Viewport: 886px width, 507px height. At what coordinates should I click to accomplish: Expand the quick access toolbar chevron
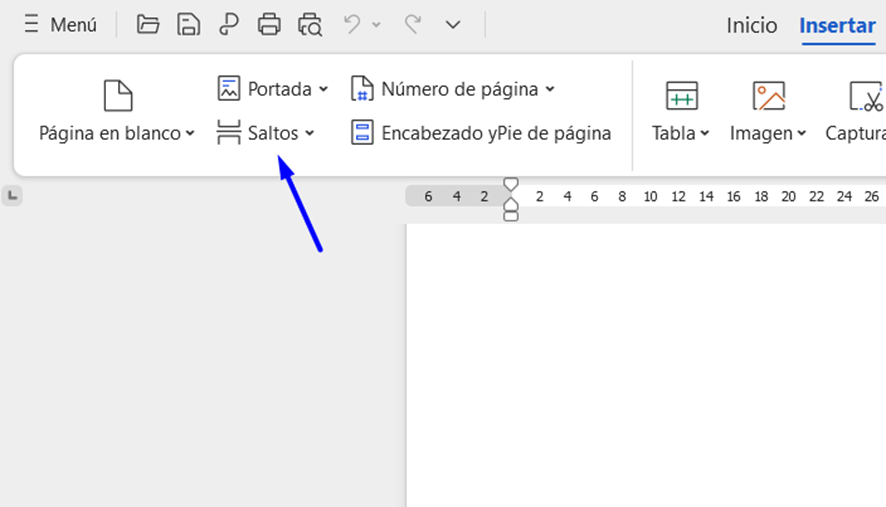pos(453,25)
